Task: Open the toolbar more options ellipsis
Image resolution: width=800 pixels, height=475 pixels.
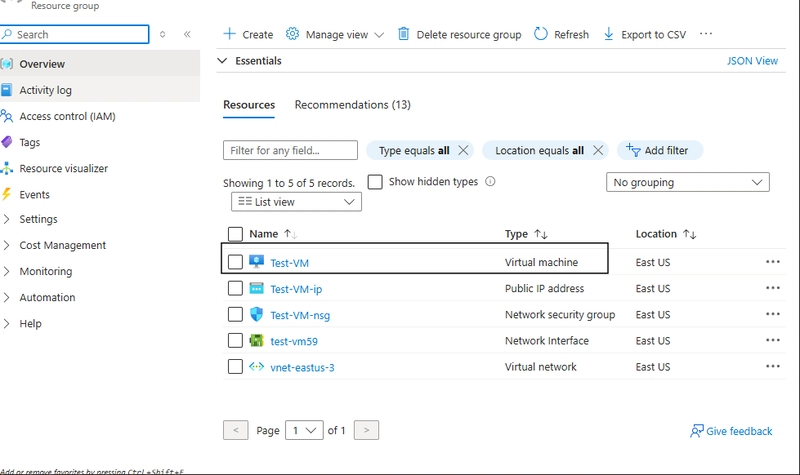Action: (706, 34)
